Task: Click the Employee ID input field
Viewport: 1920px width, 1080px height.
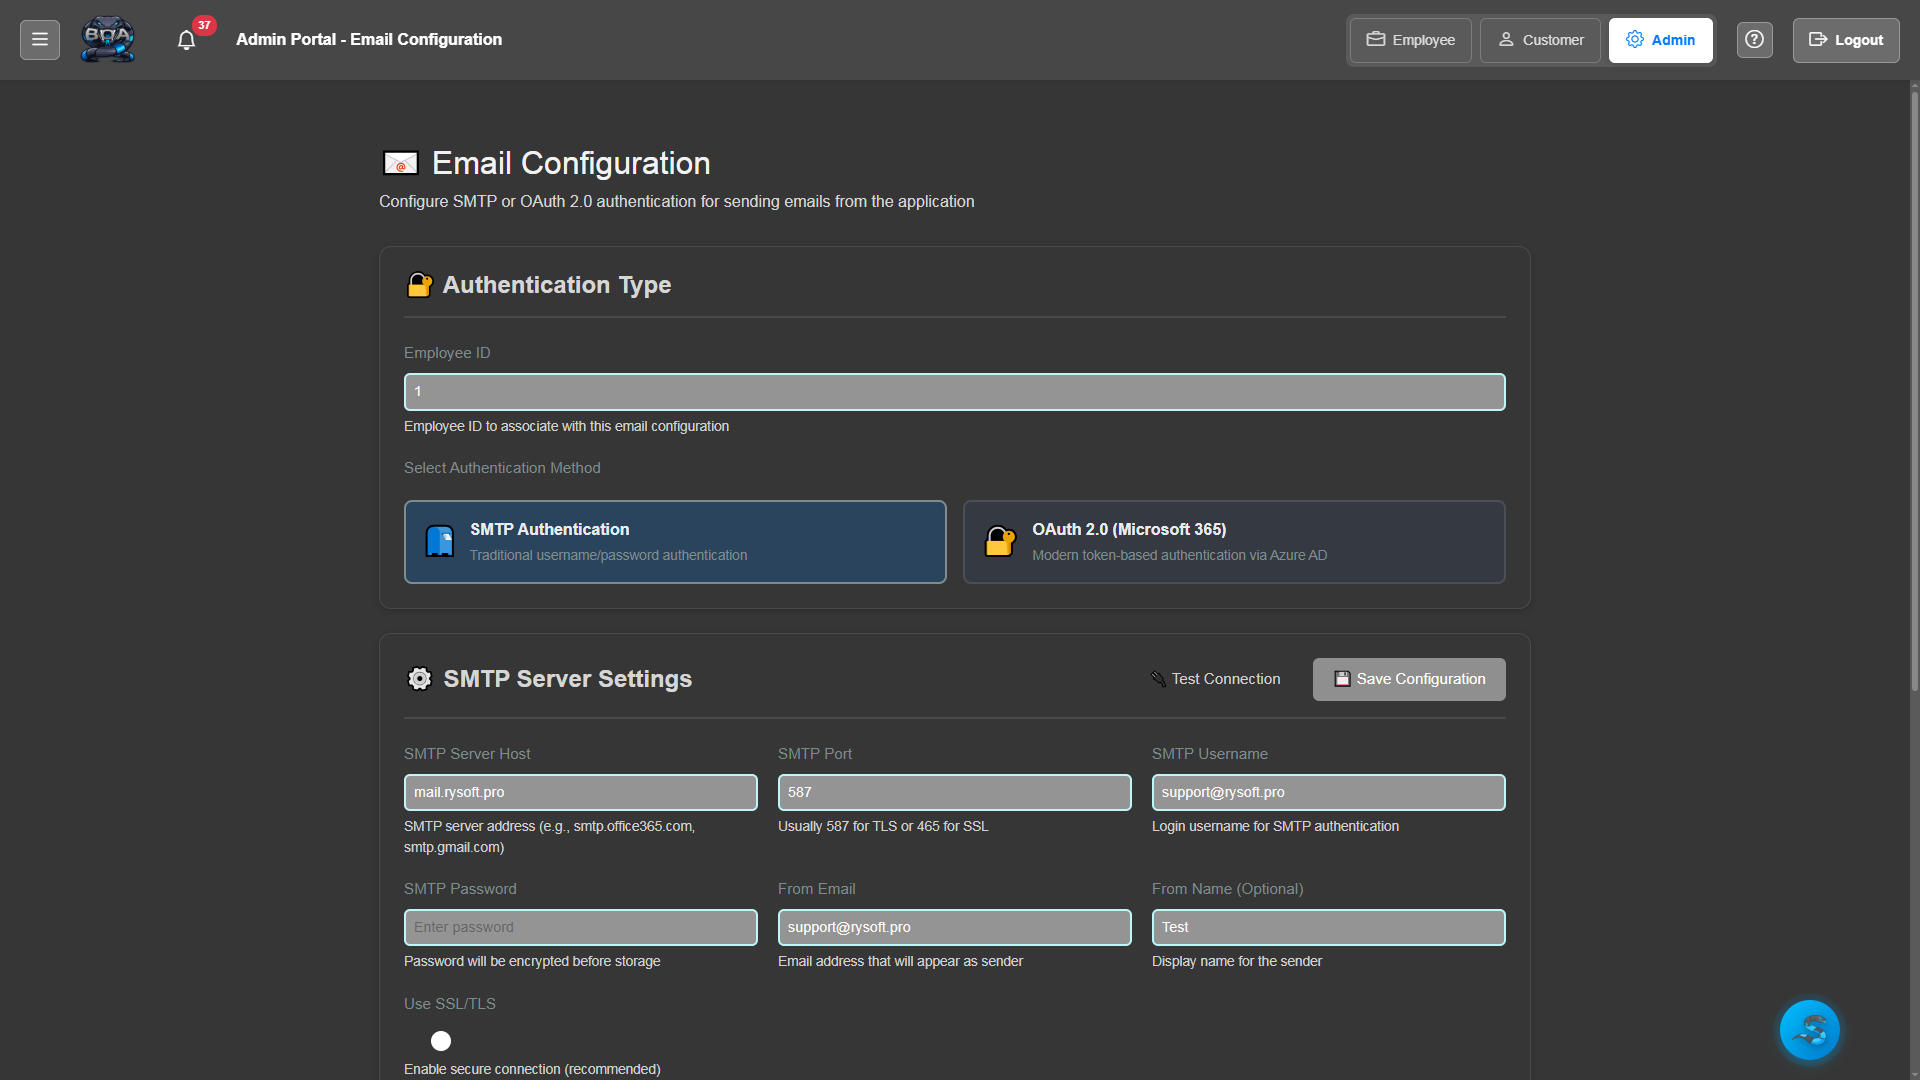Action: [x=954, y=391]
